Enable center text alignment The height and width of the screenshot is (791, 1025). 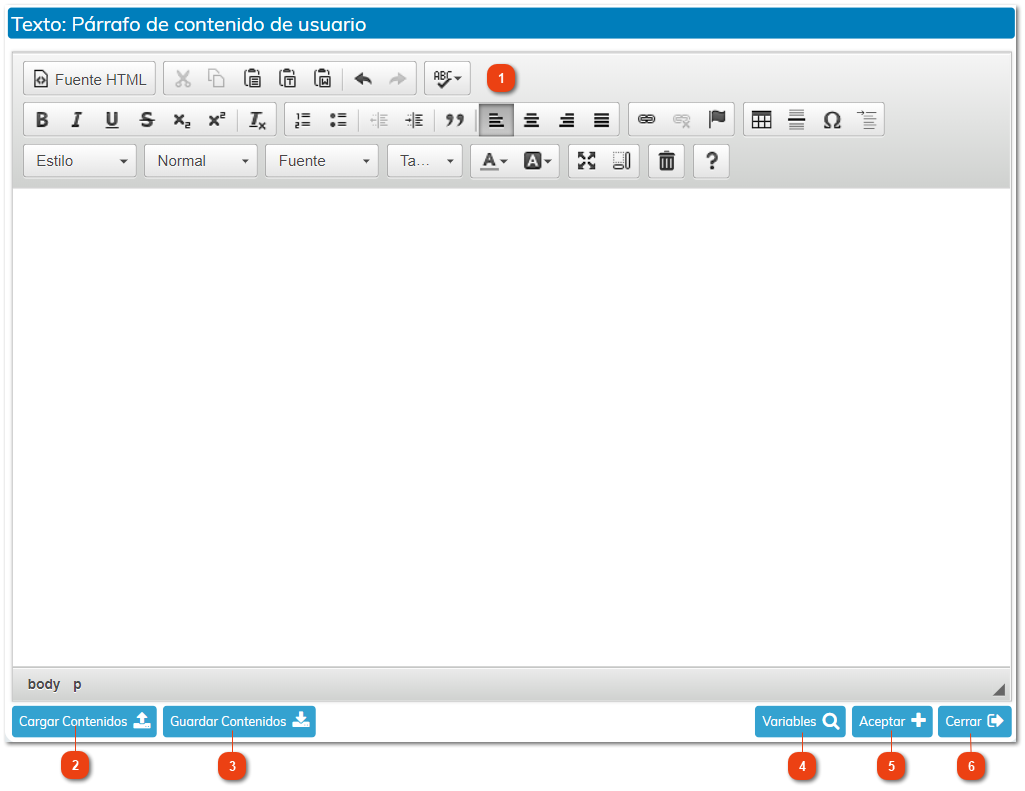[x=532, y=120]
